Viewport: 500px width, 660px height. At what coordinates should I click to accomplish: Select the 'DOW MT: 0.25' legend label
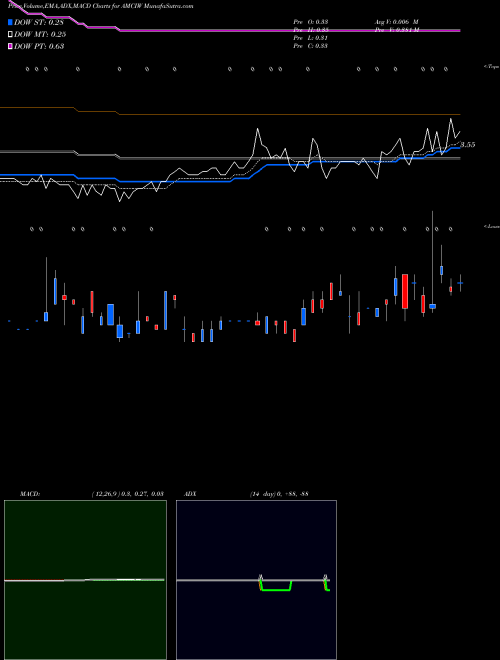pyautogui.click(x=40, y=34)
